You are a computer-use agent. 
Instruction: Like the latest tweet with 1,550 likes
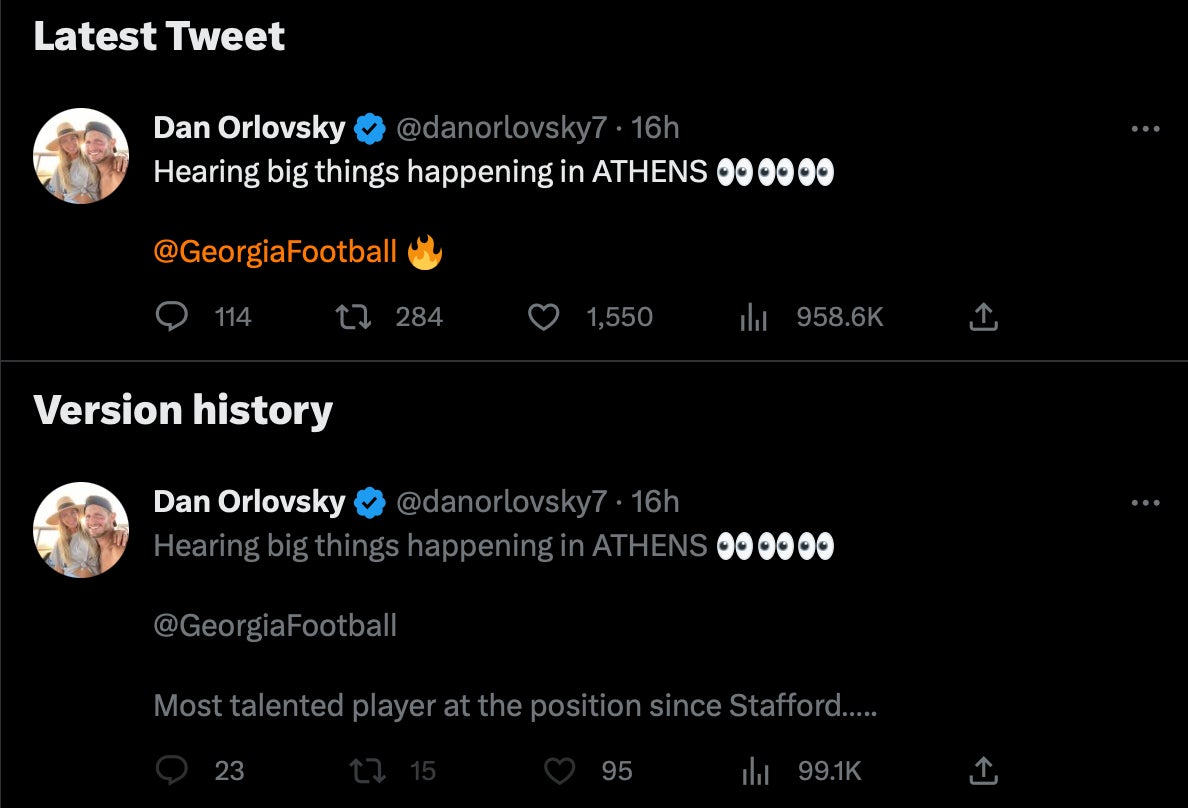[x=543, y=317]
